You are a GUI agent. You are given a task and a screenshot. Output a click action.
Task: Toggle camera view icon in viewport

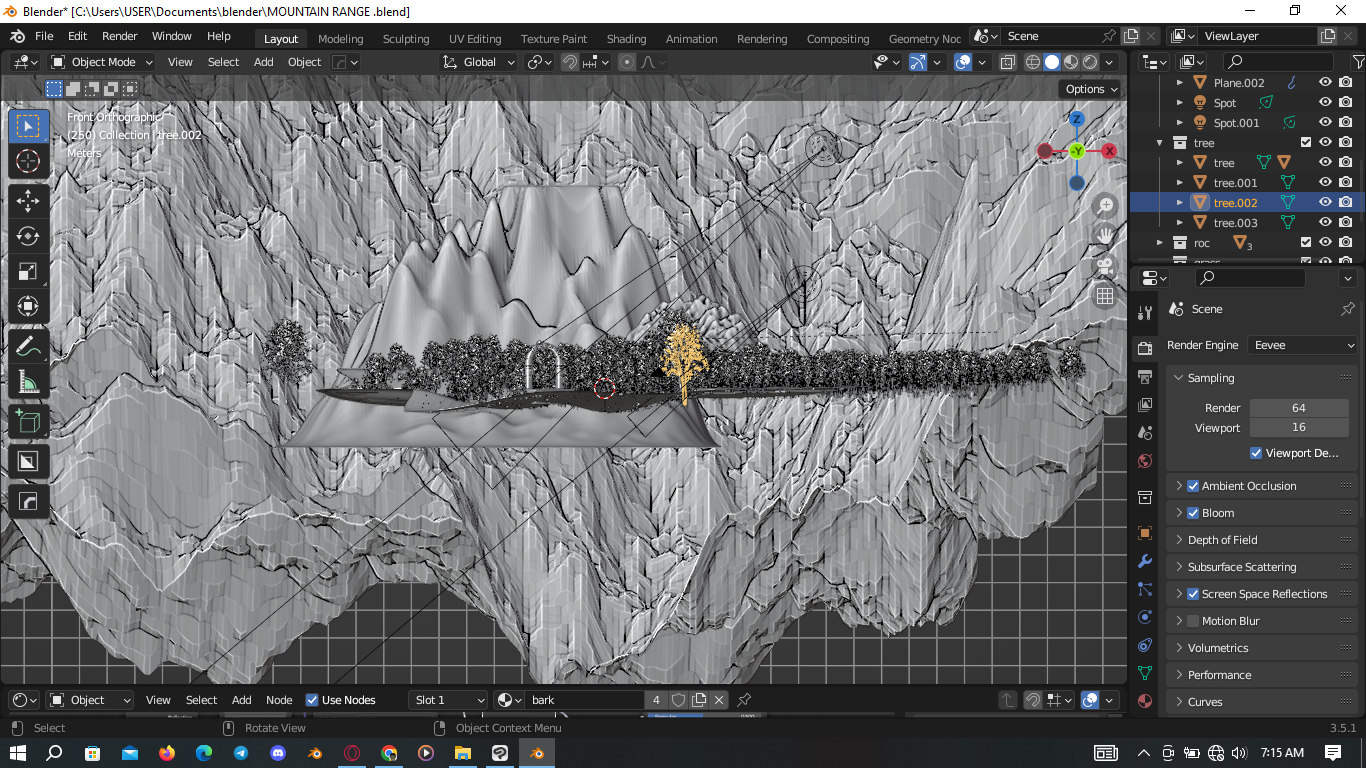tap(1105, 265)
